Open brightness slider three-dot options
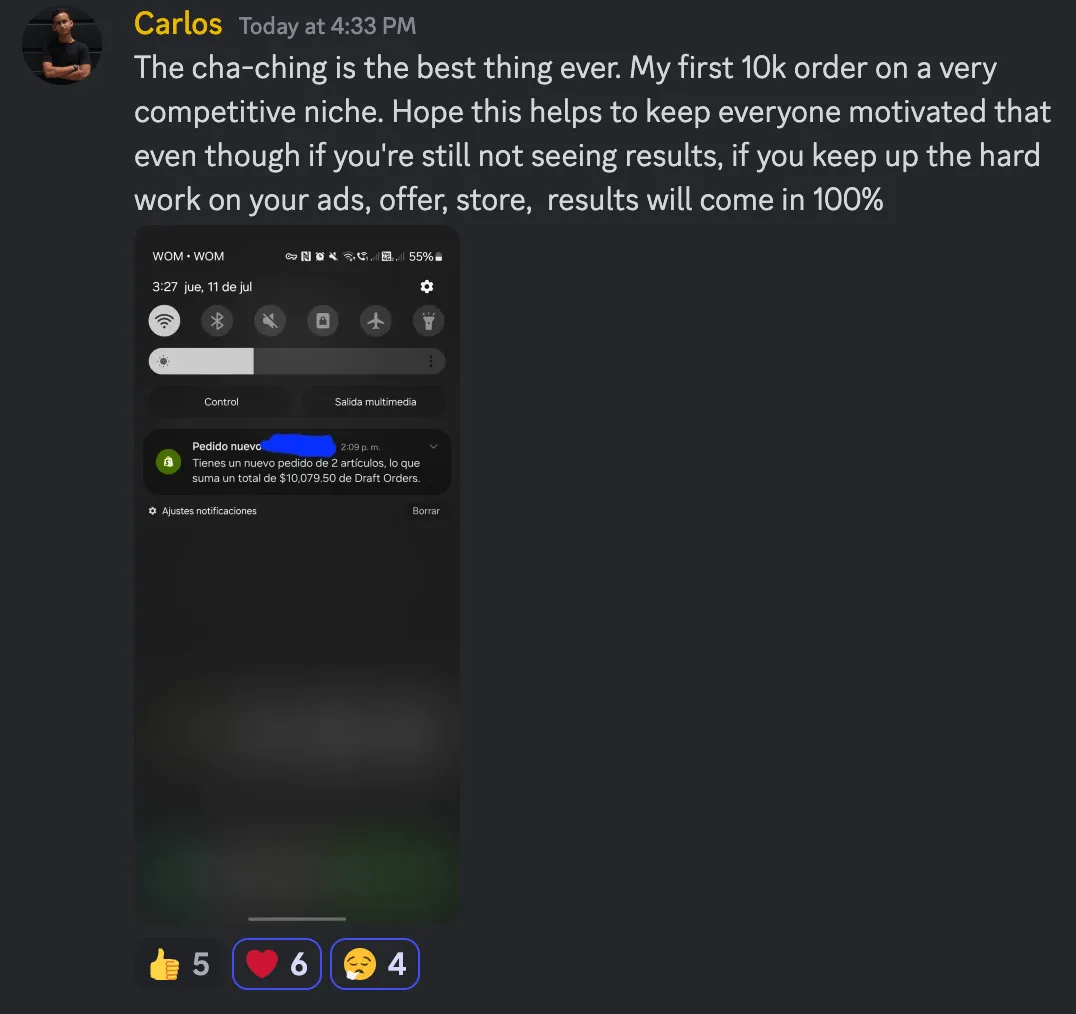This screenshot has width=1076, height=1014. (x=431, y=361)
